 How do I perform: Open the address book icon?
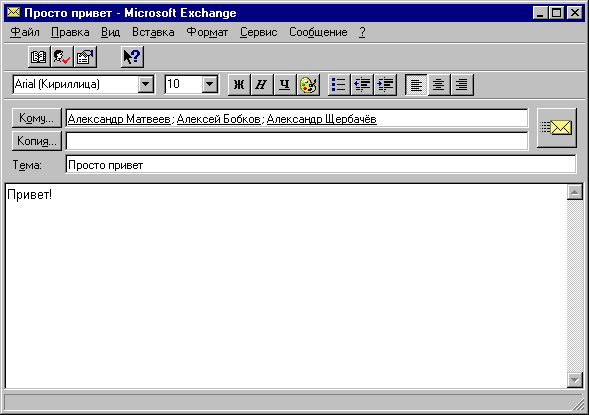tap(39, 57)
